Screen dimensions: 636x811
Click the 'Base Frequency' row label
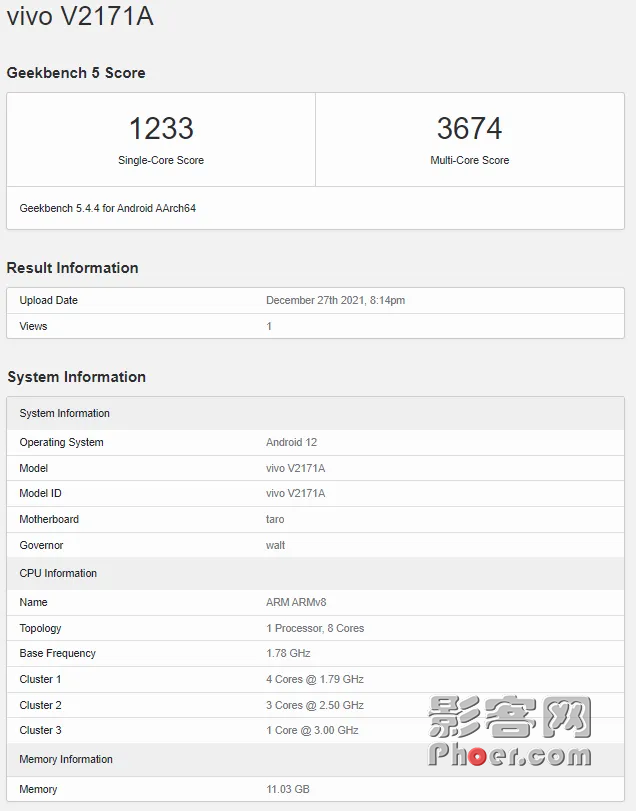tap(57, 653)
